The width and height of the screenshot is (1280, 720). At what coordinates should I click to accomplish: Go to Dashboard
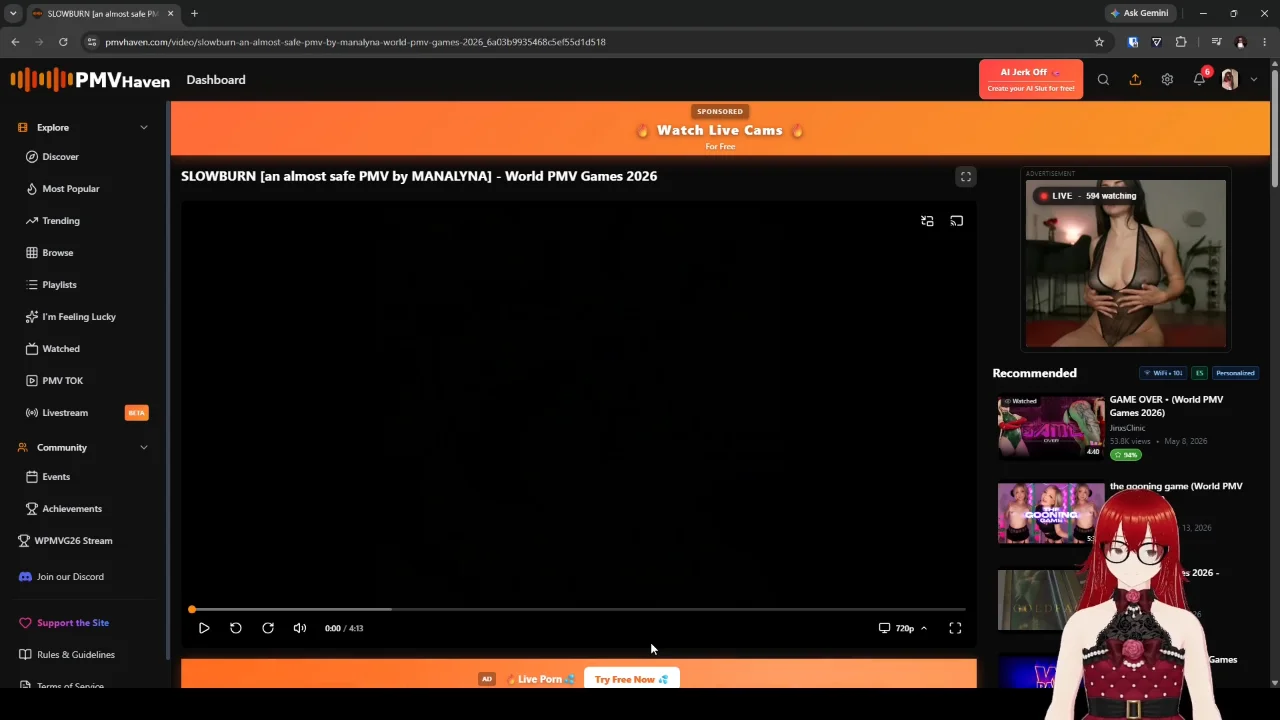(216, 80)
